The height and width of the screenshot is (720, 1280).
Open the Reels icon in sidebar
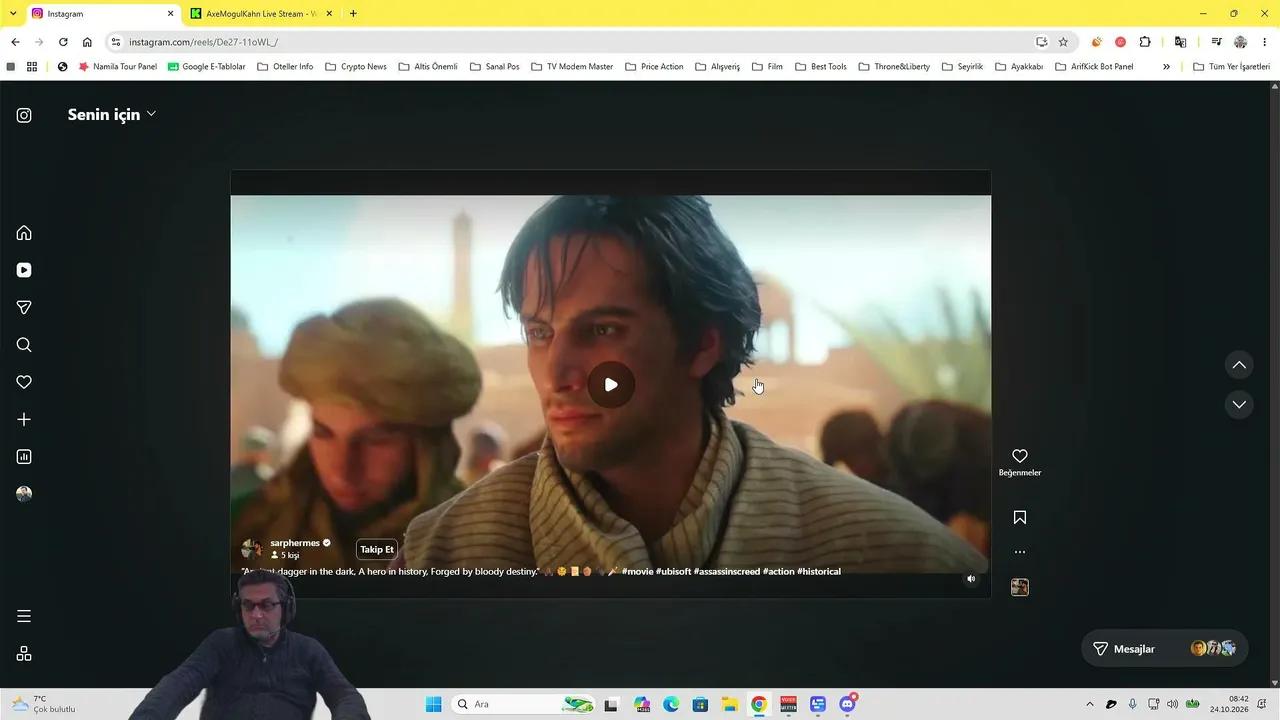coord(24,270)
